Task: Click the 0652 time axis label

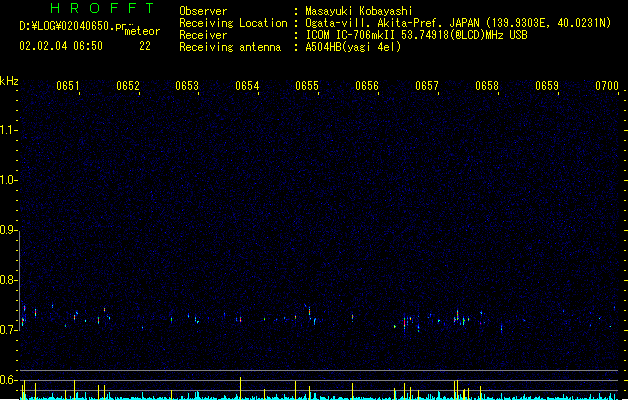Action: coord(128,85)
